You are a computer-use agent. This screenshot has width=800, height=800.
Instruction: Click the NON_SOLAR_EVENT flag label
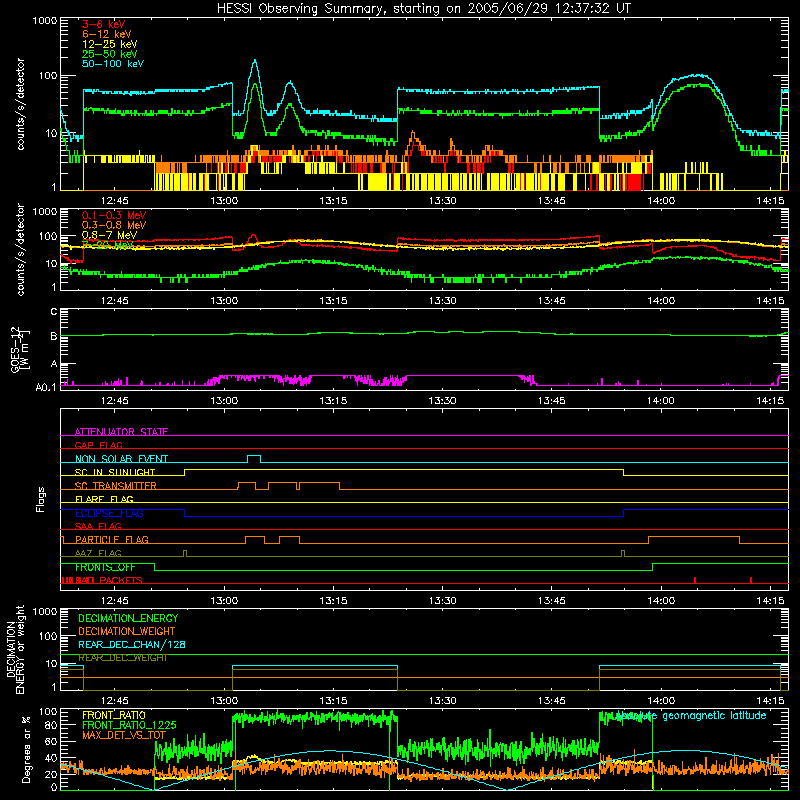click(121, 459)
